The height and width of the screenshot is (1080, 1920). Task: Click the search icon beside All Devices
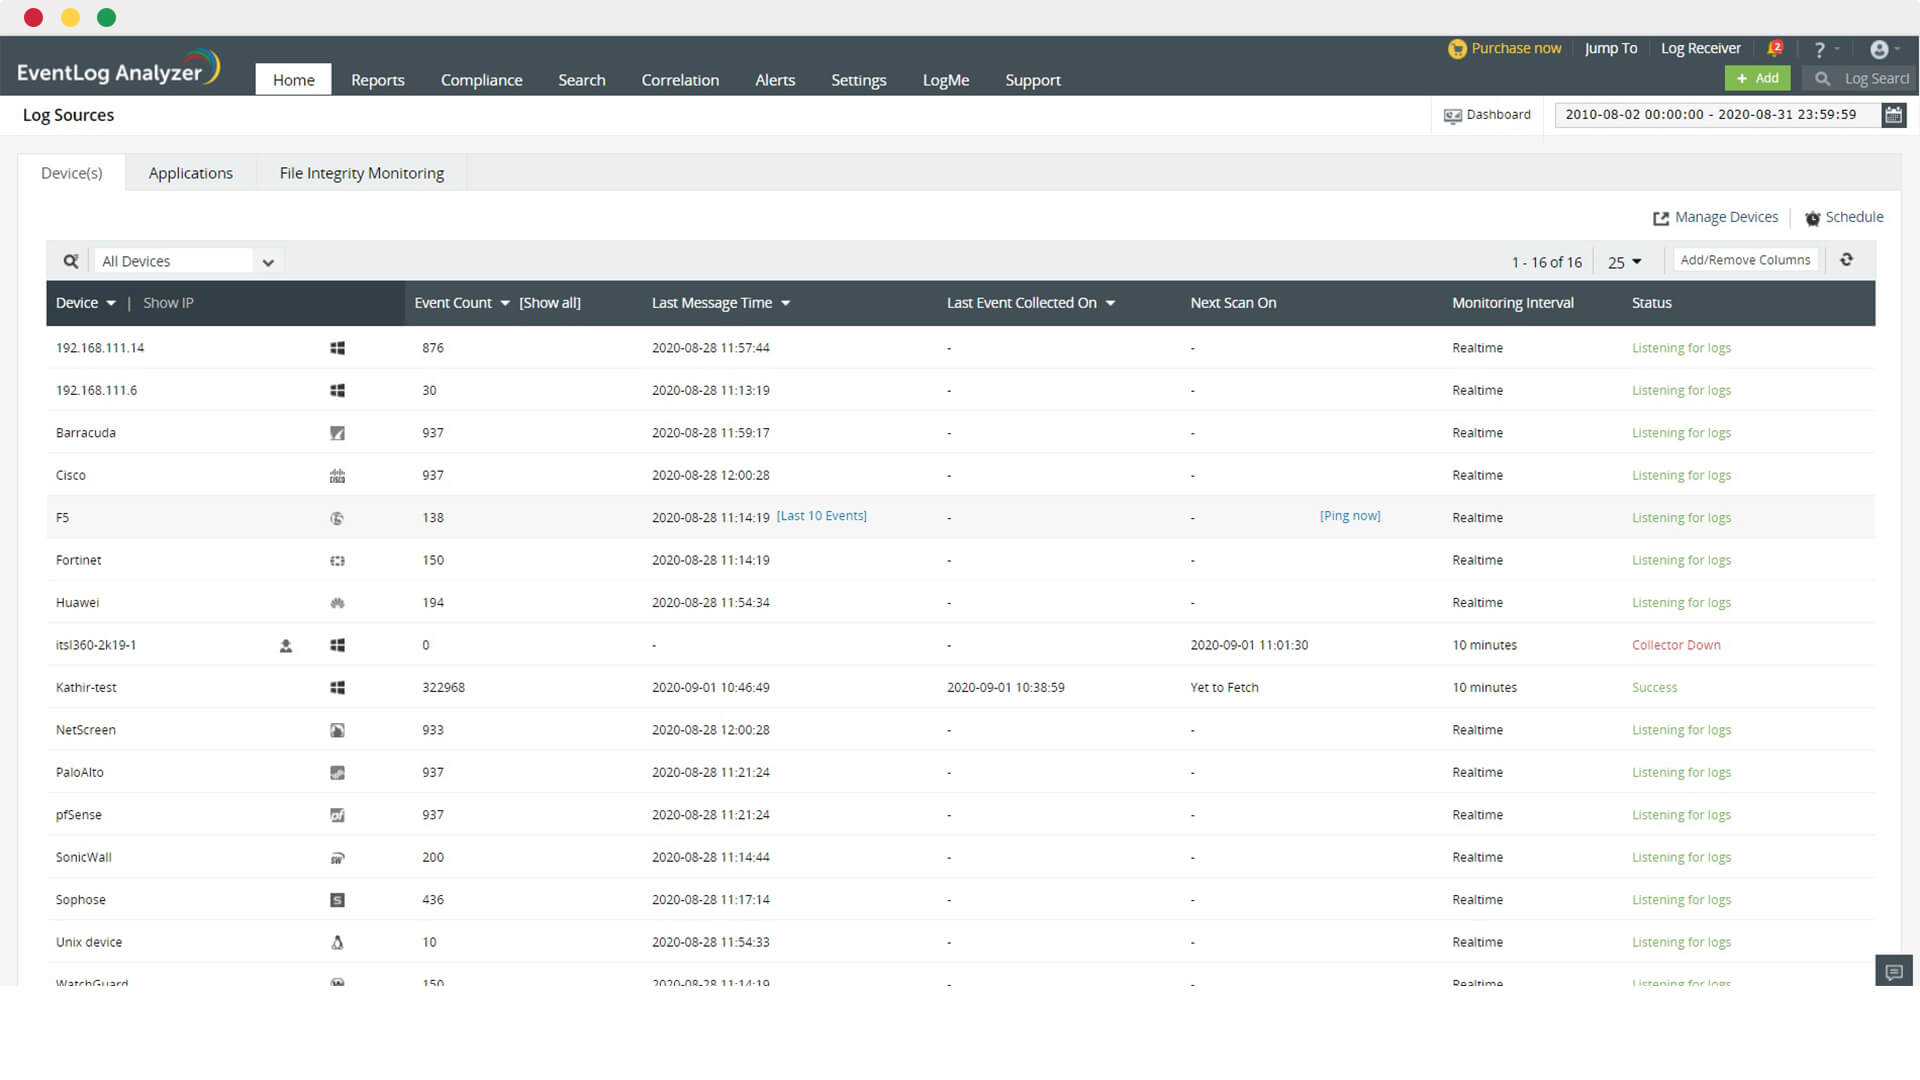tap(71, 261)
